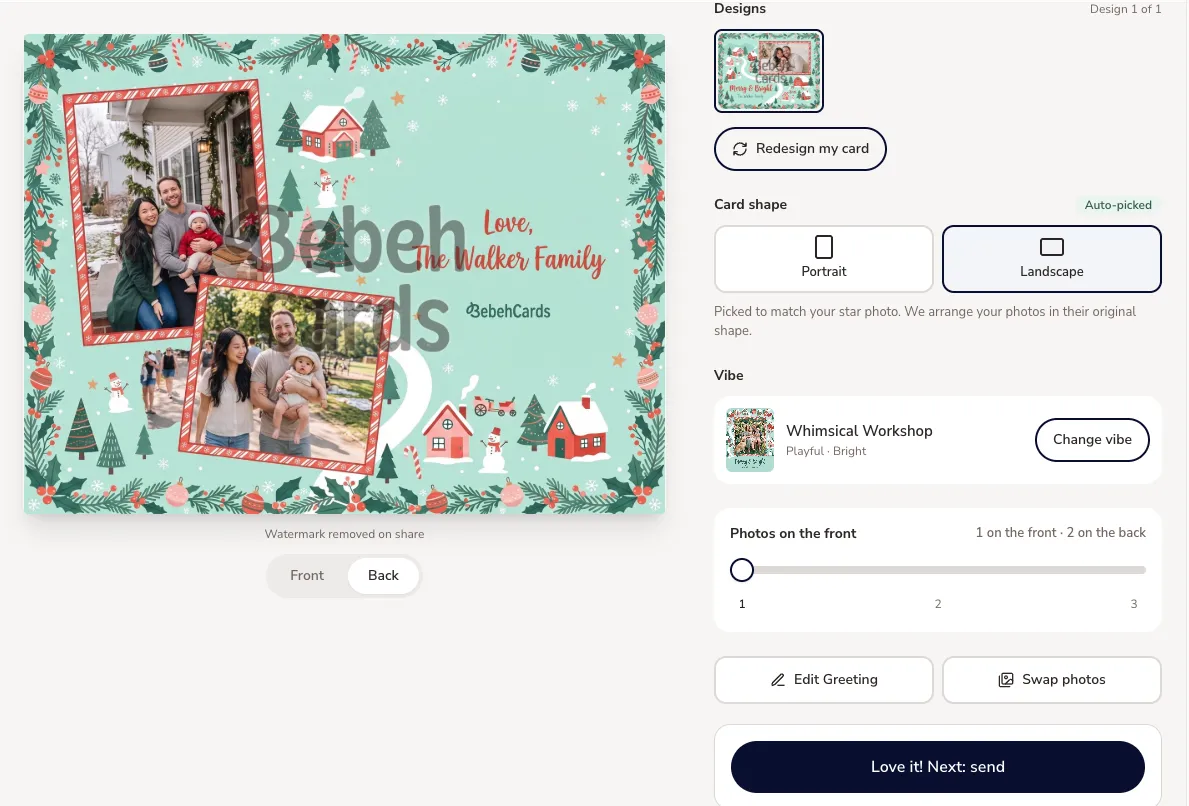The width and height of the screenshot is (1189, 806).
Task: Click the Auto-picked badge
Action: click(x=1118, y=205)
